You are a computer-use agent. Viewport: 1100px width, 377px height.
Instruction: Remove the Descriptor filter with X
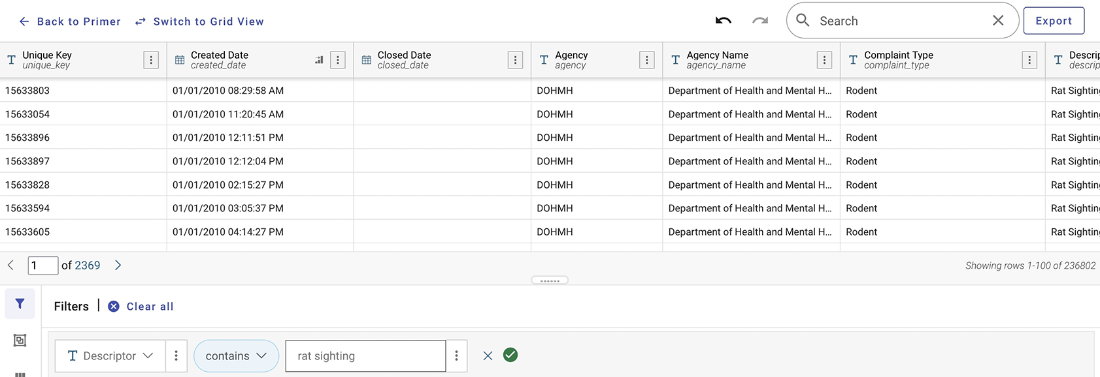tap(488, 356)
